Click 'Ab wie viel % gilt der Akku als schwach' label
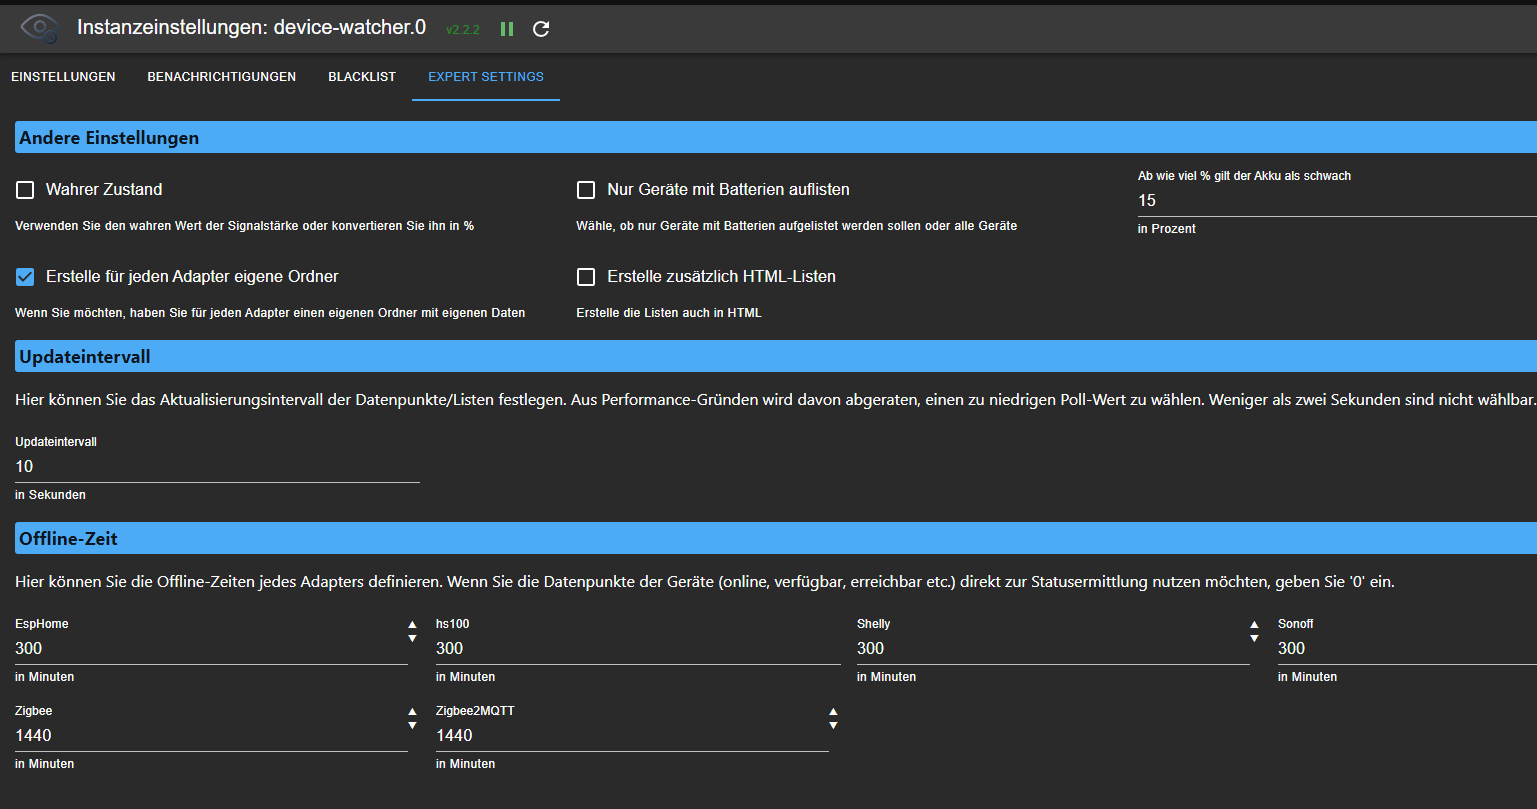 (1244, 176)
